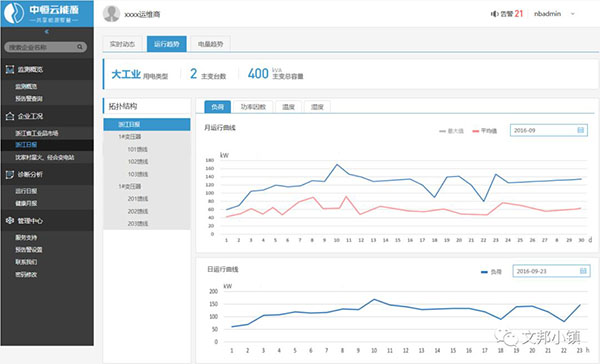Select 202馈线 in the topology tree
The width and height of the screenshot is (600, 364).
(x=138, y=211)
